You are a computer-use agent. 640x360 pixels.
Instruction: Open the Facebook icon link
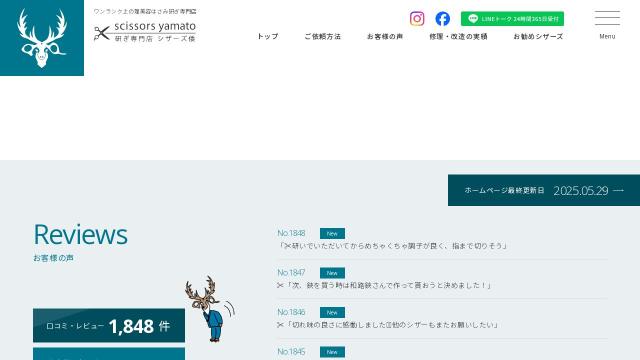pyautogui.click(x=442, y=19)
